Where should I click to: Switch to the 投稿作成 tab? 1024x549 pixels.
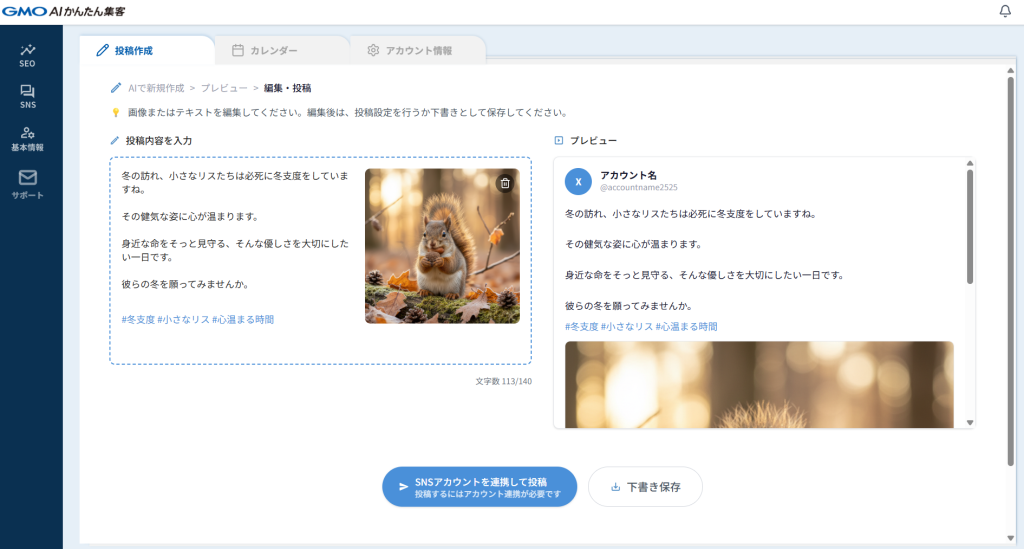133,50
